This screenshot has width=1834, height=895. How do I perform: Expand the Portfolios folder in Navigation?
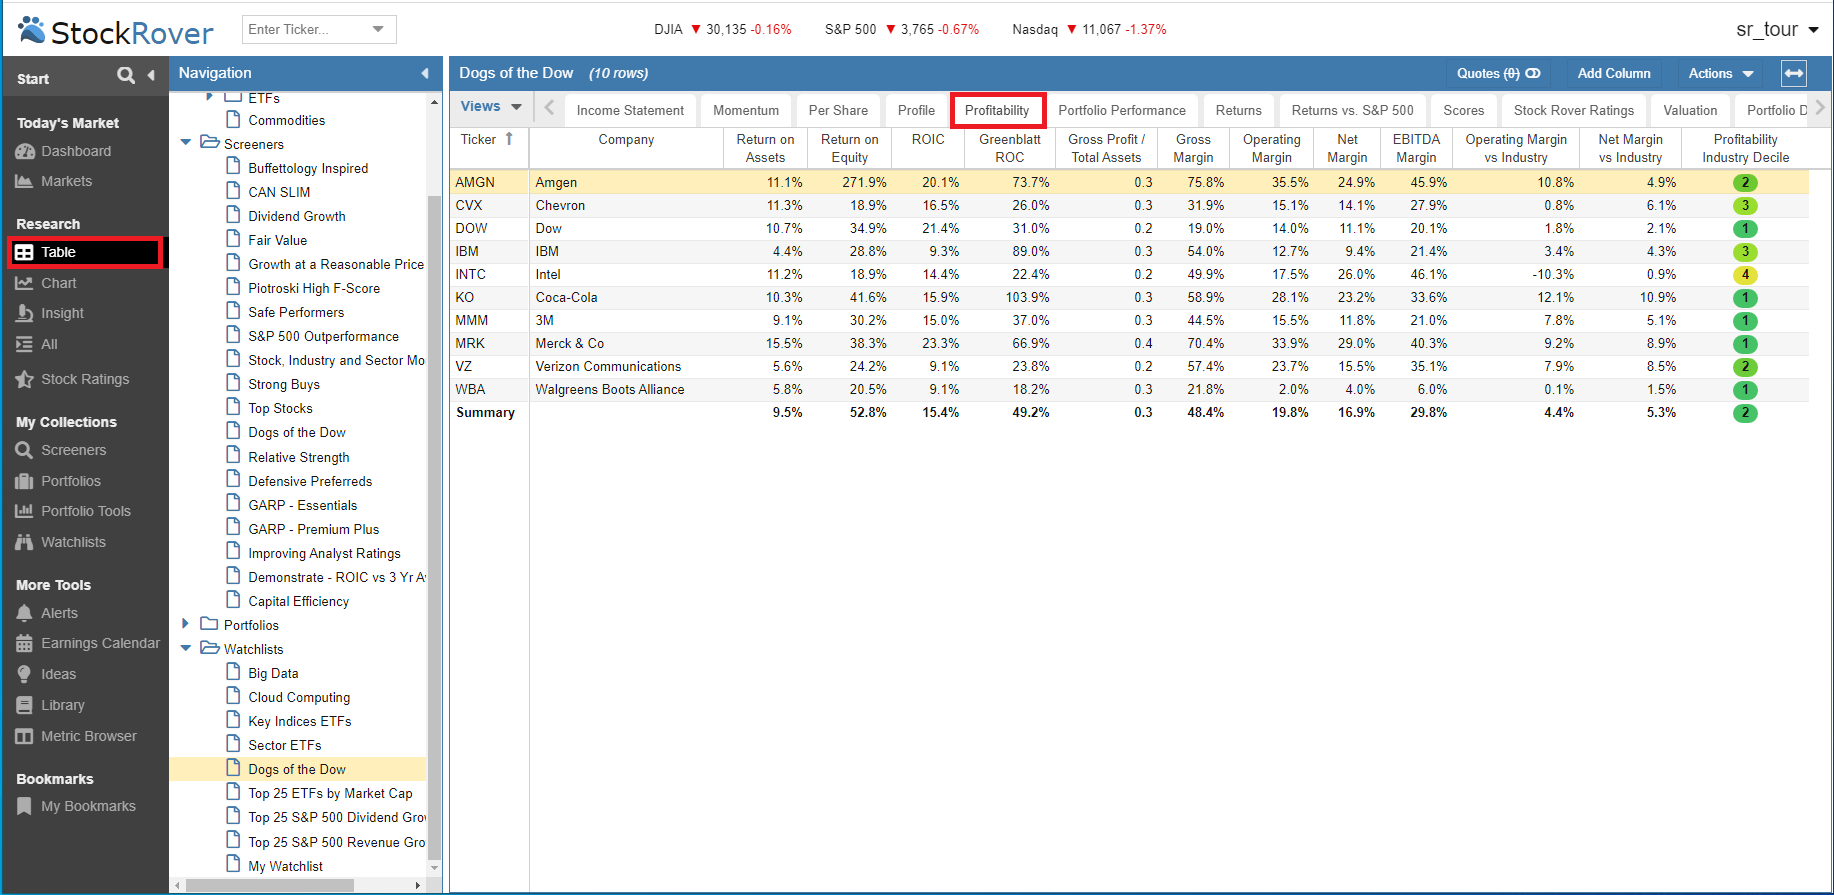(186, 624)
